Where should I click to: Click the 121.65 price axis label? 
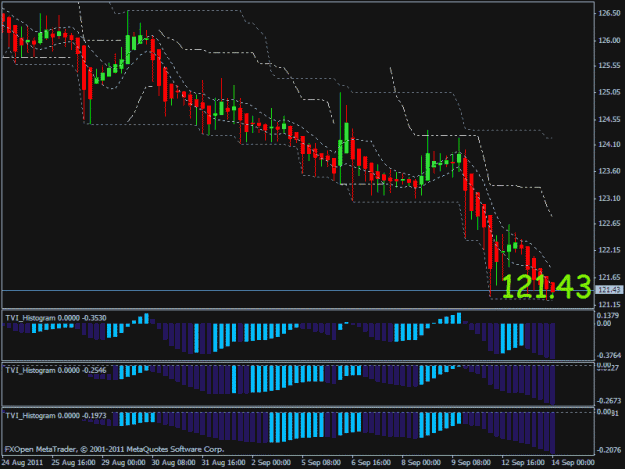609,277
